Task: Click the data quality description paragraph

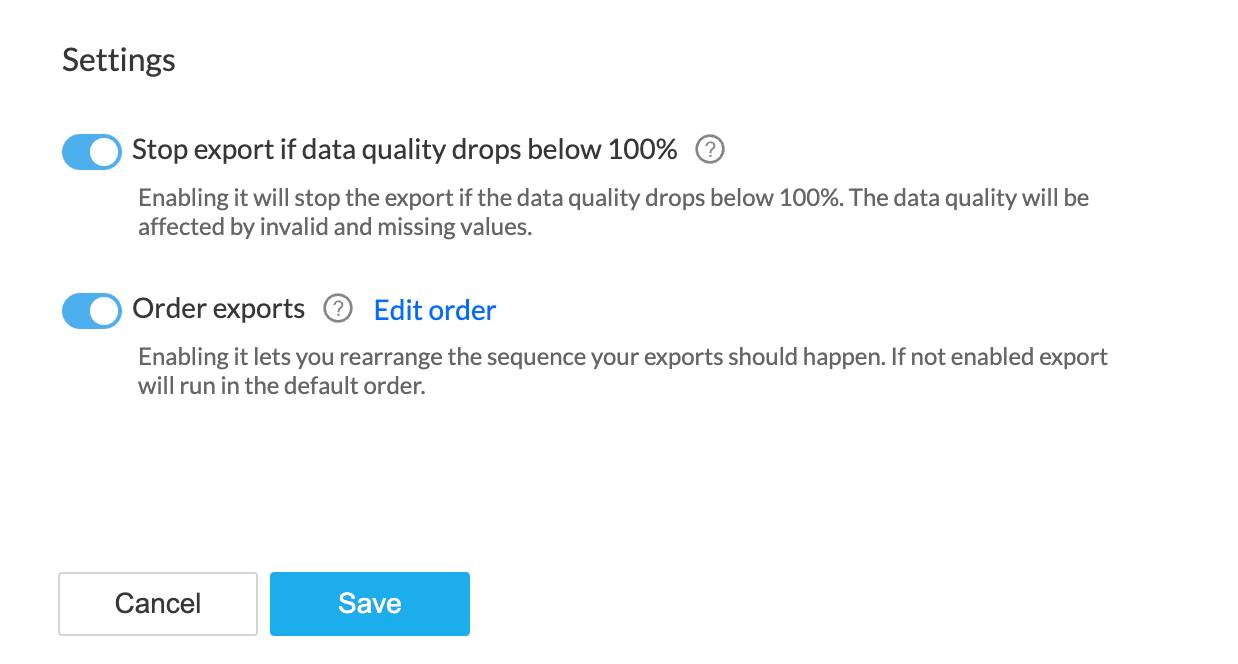Action: pyautogui.click(x=612, y=212)
